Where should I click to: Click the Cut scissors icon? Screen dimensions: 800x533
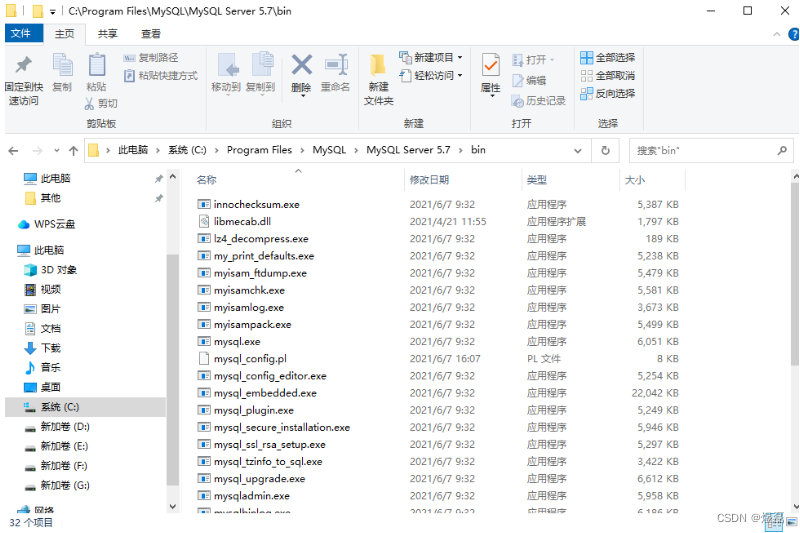pyautogui.click(x=89, y=104)
